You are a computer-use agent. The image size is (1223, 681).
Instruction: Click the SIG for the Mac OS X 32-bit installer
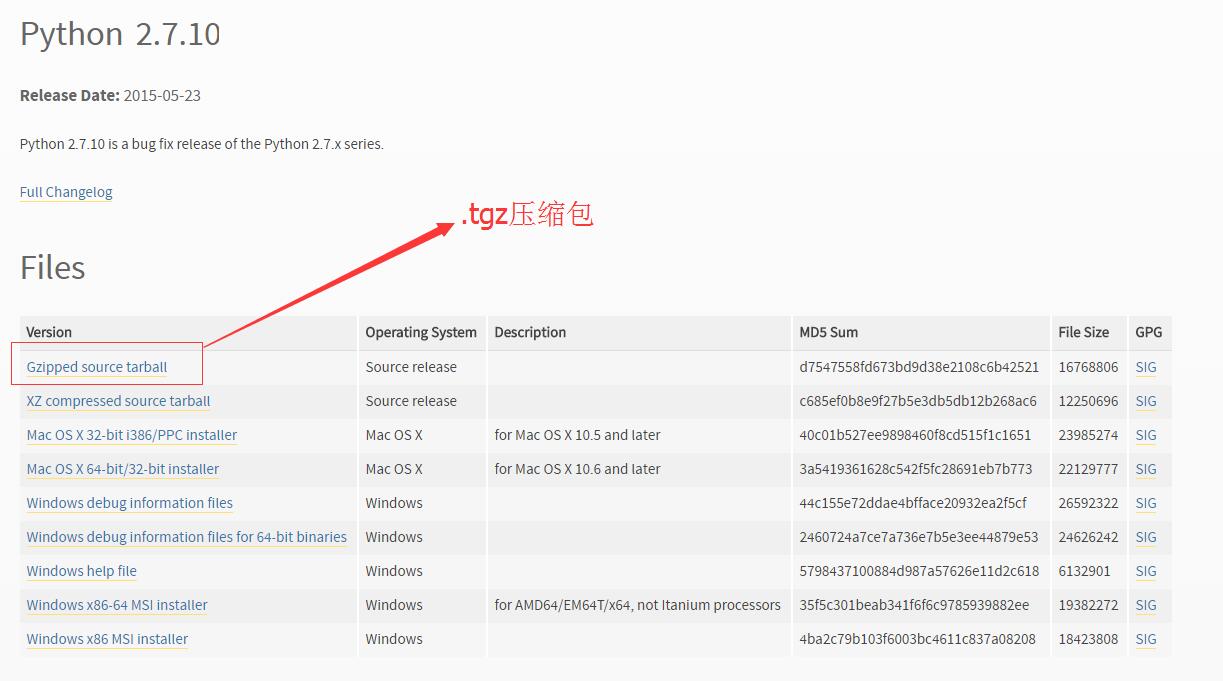point(1145,435)
